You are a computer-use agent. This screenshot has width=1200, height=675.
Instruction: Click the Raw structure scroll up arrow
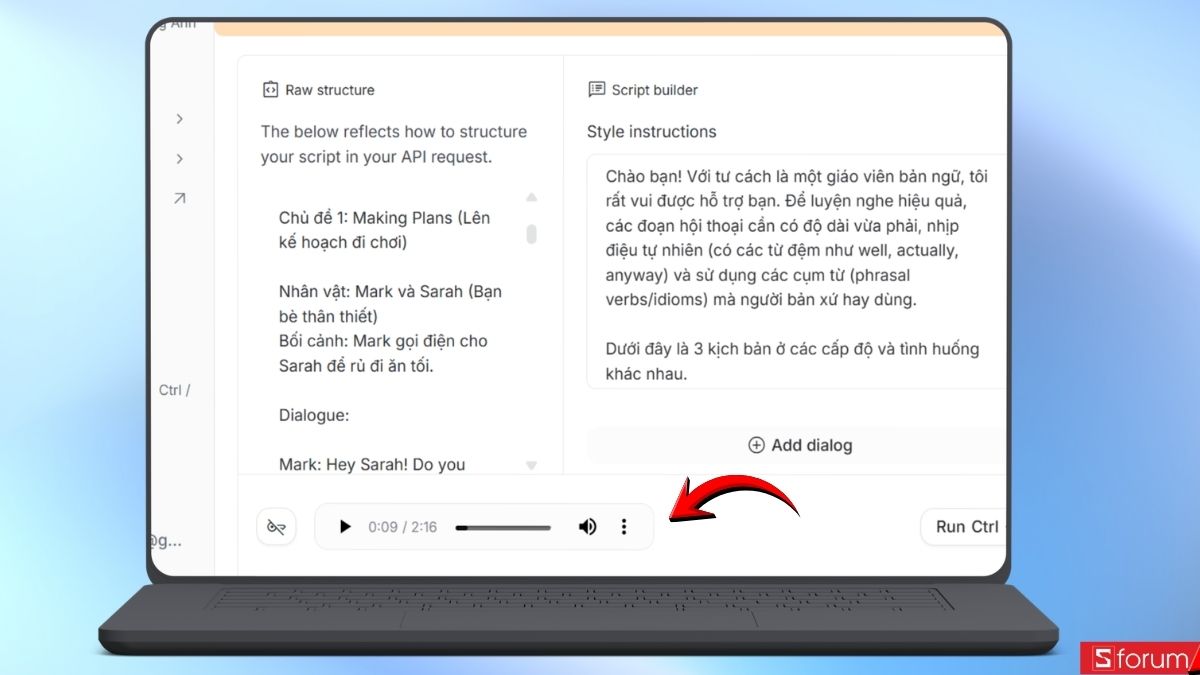[x=532, y=197]
